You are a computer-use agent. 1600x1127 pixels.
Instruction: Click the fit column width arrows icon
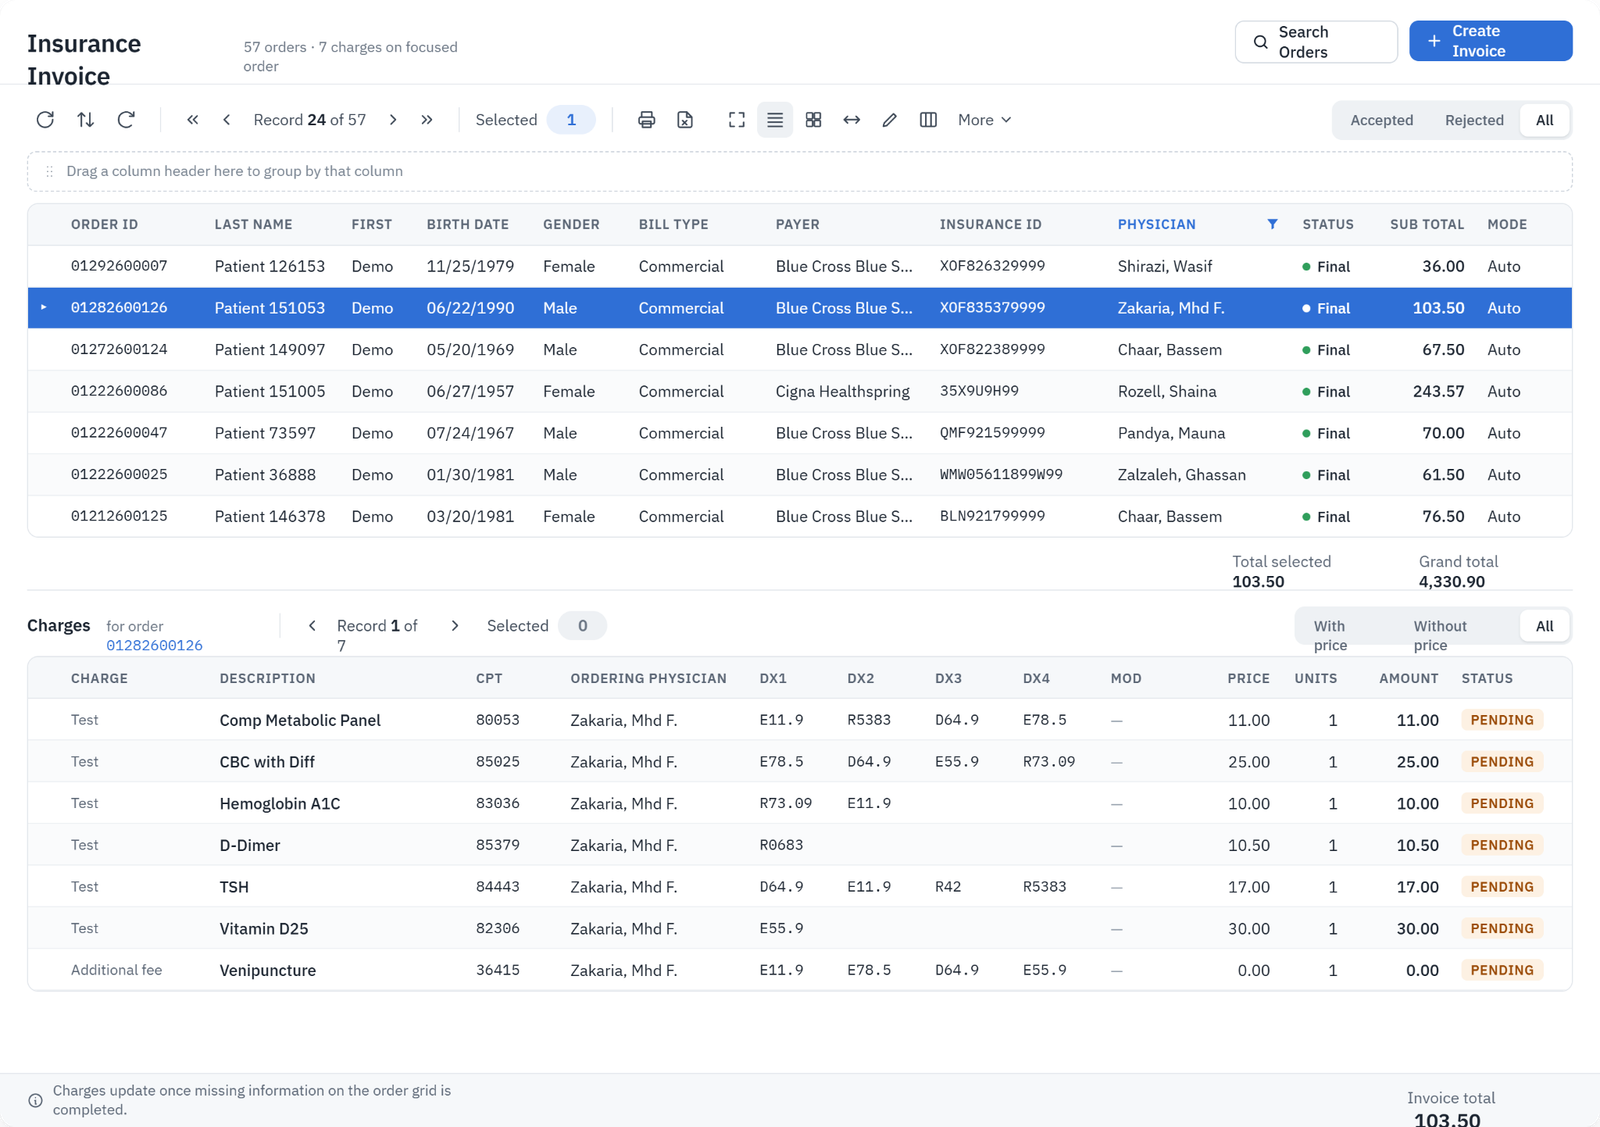point(852,120)
